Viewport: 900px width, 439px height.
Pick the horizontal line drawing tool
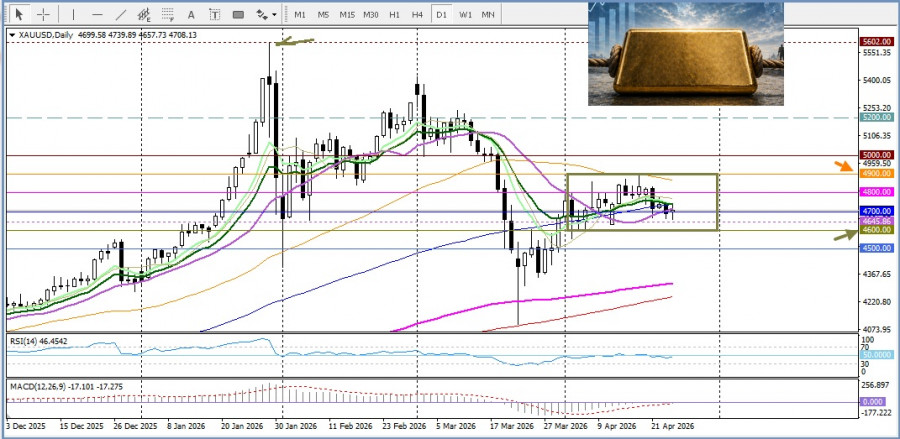click(x=97, y=15)
